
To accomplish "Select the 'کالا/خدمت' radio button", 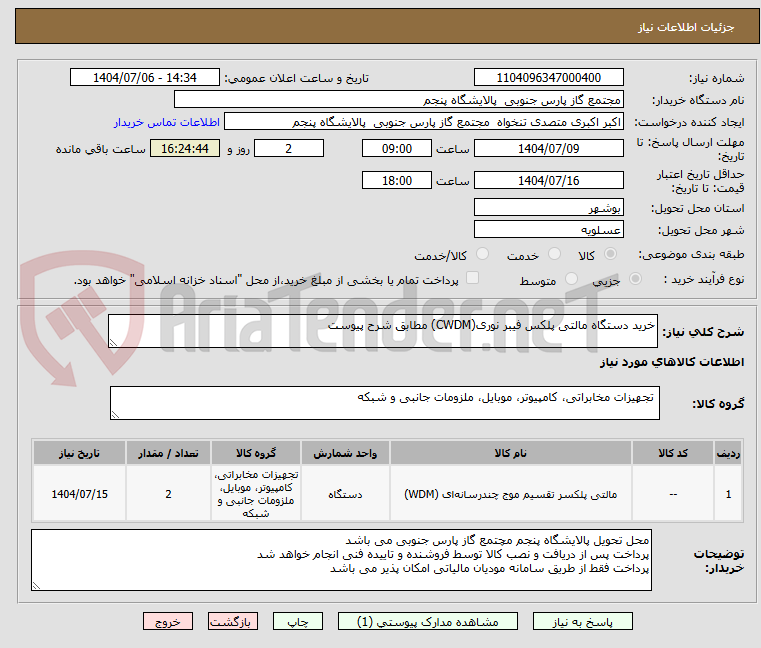I will (x=482, y=254).
